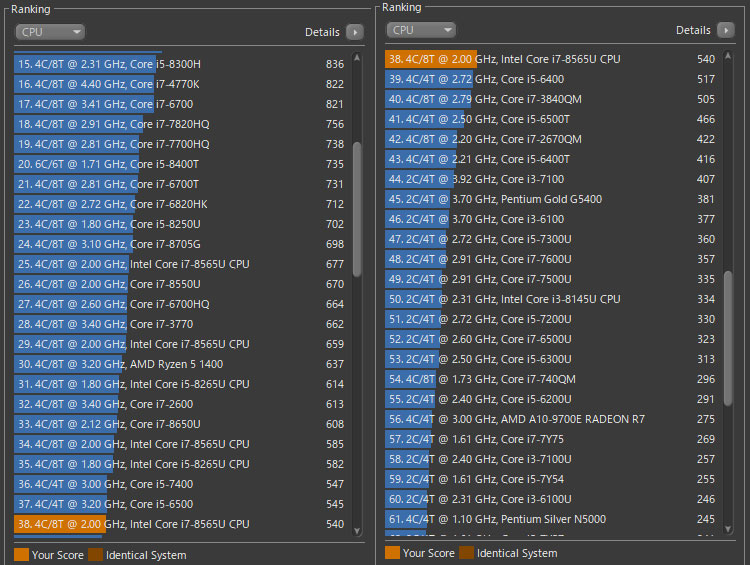The image size is (750, 565).
Task: Select row 43 Core i5-6400T
Action: [552, 159]
